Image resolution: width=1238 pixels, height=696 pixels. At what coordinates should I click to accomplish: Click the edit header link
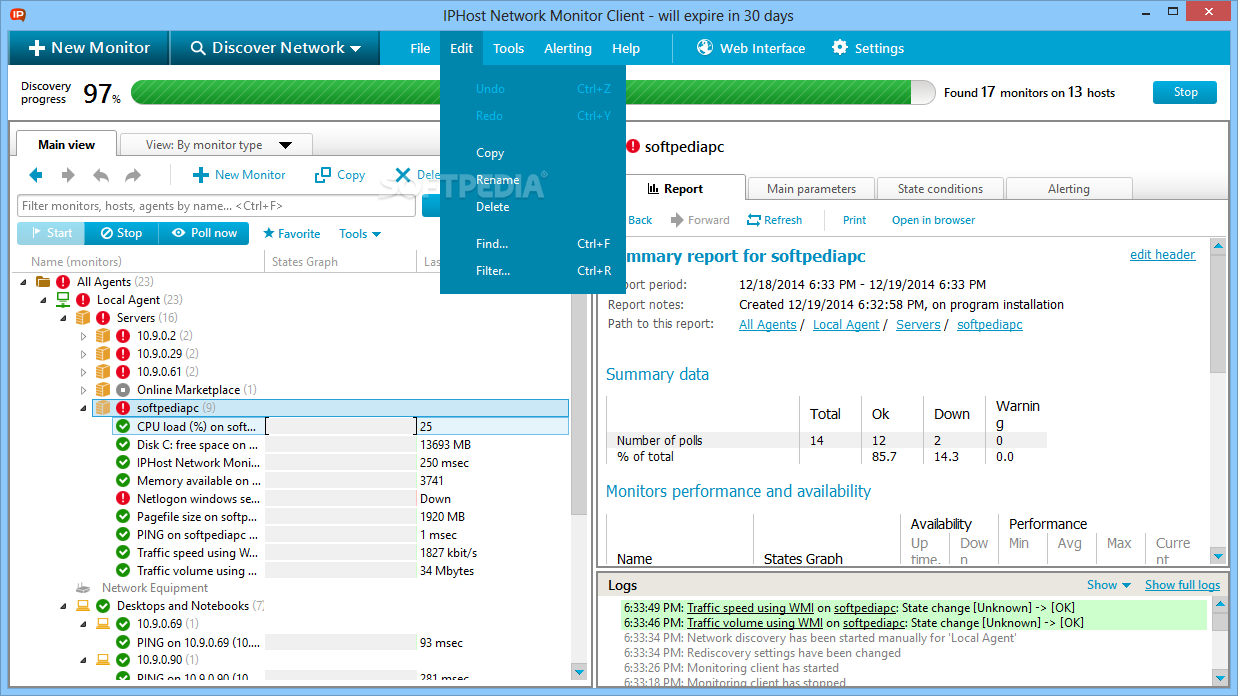tap(1162, 255)
